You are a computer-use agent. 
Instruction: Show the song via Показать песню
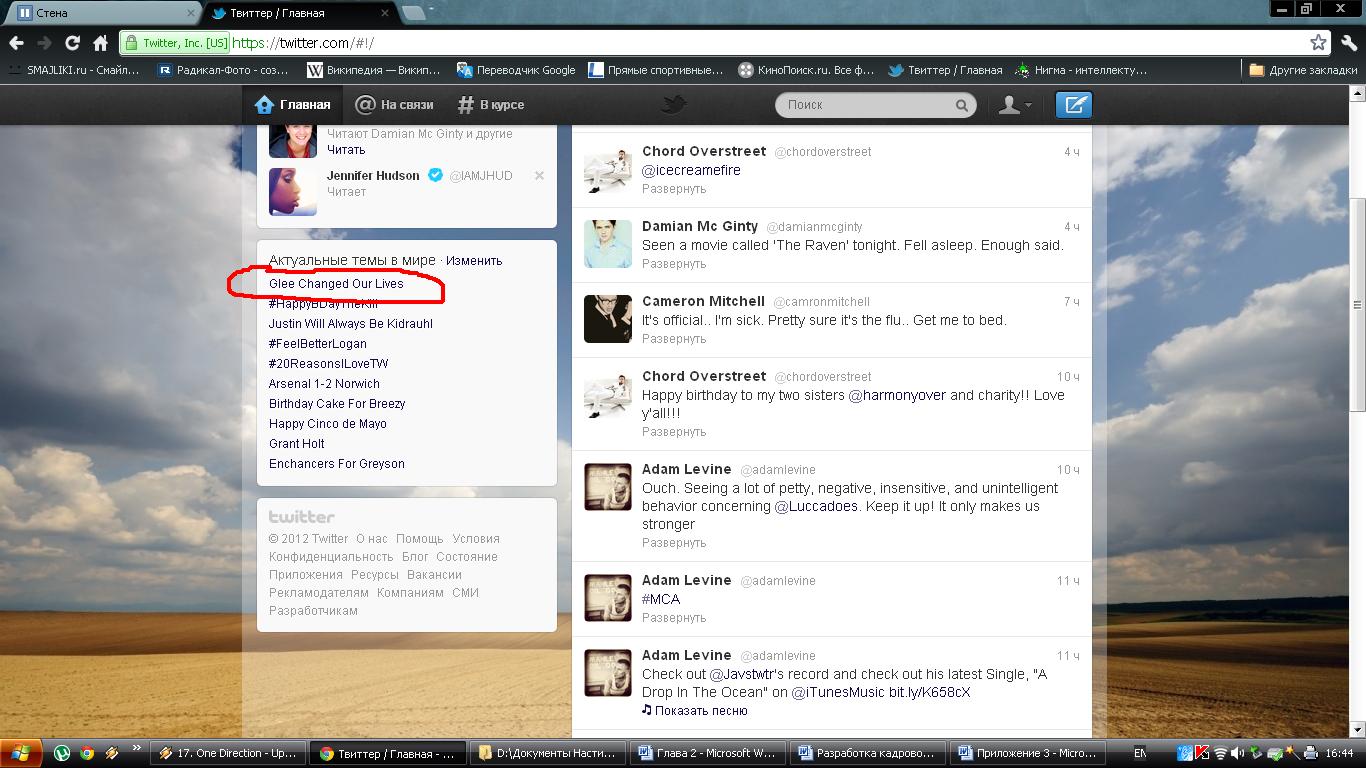pos(695,711)
